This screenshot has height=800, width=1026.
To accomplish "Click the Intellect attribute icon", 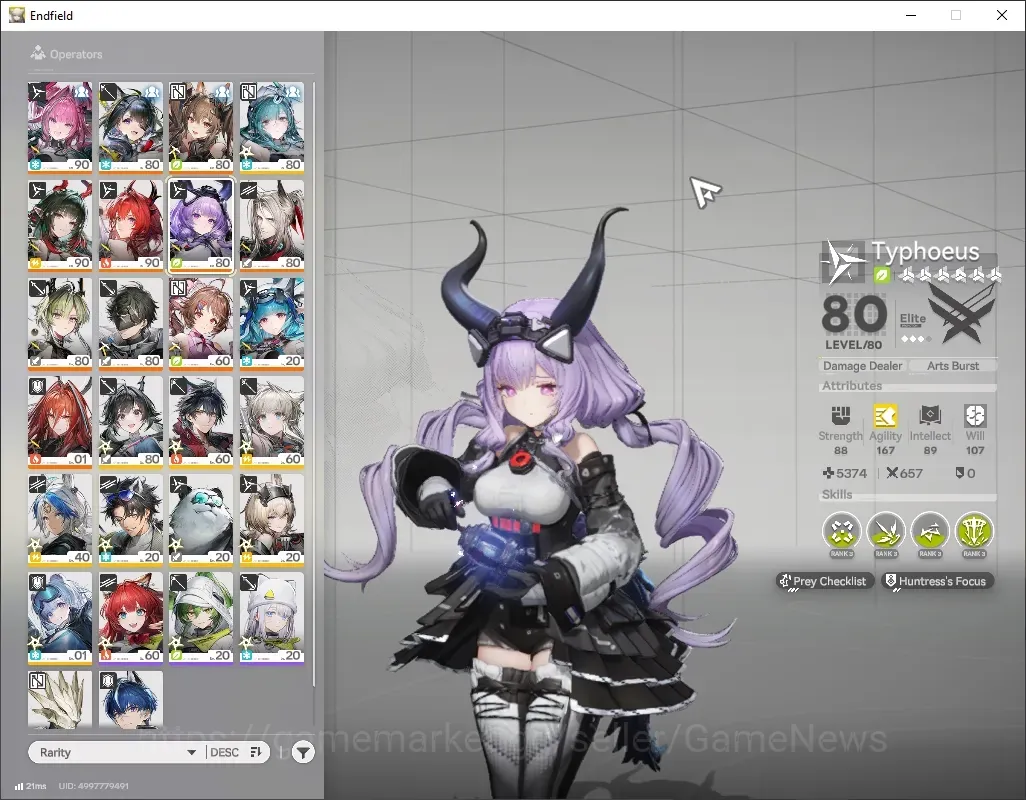I will (x=930, y=416).
